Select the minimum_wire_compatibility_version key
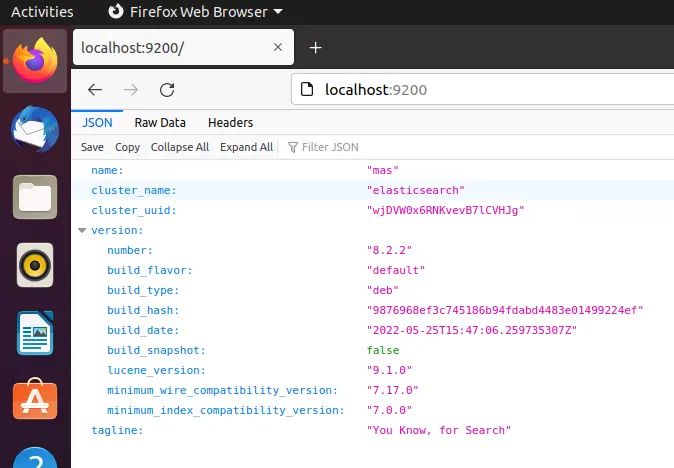Viewport: 674px width, 468px height. point(223,390)
